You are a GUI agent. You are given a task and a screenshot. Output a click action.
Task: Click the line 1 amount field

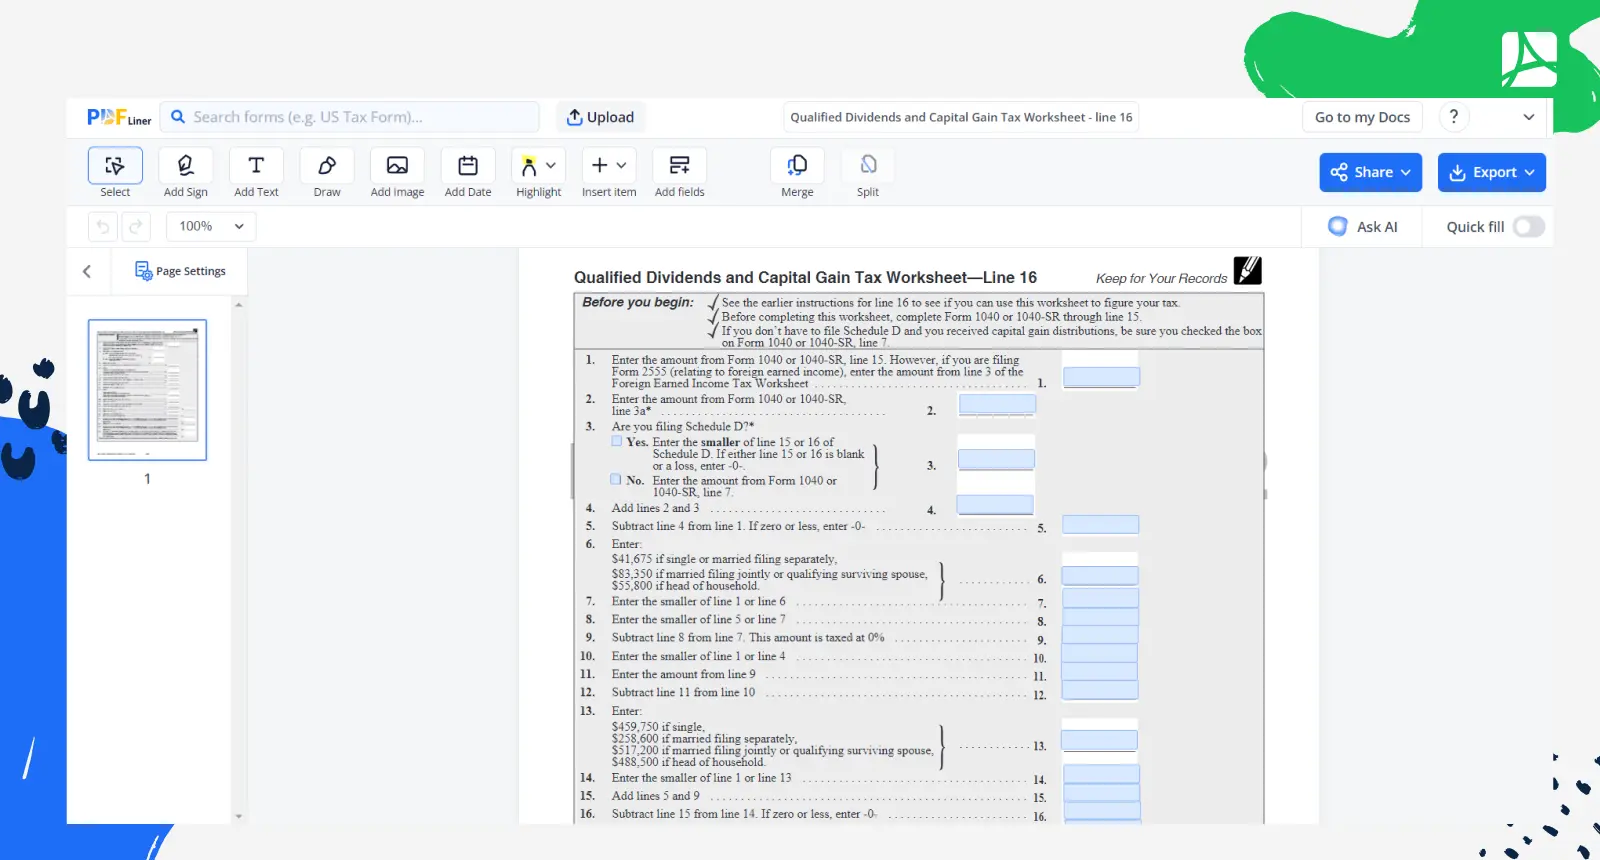click(x=1101, y=377)
